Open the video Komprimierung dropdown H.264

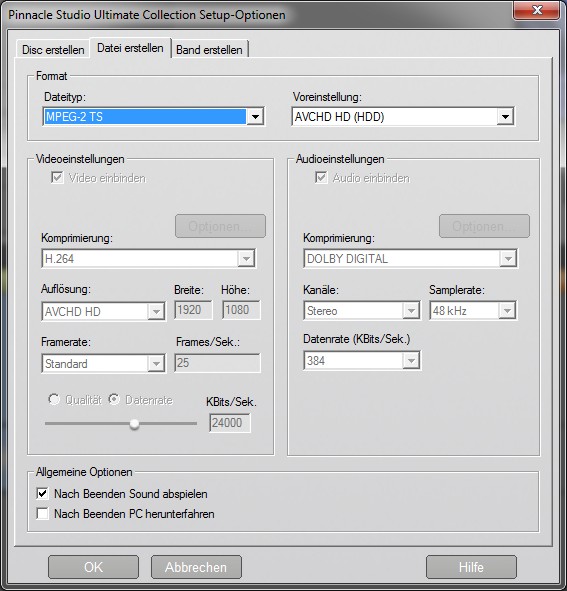coord(149,259)
